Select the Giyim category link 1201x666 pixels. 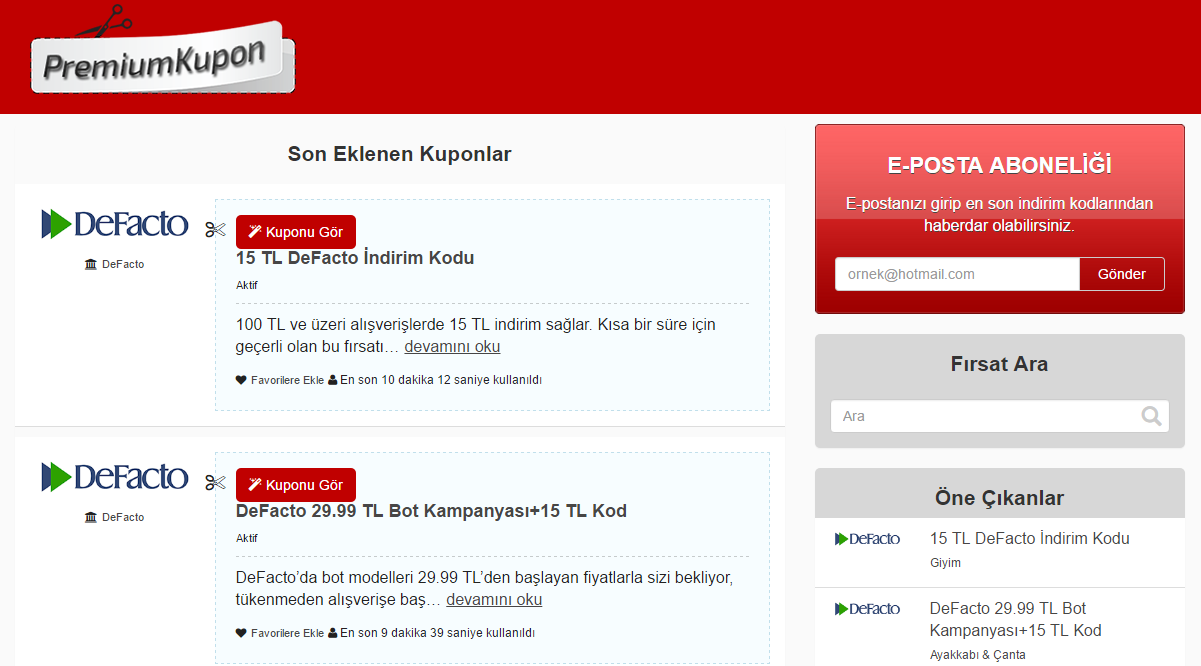(x=944, y=562)
